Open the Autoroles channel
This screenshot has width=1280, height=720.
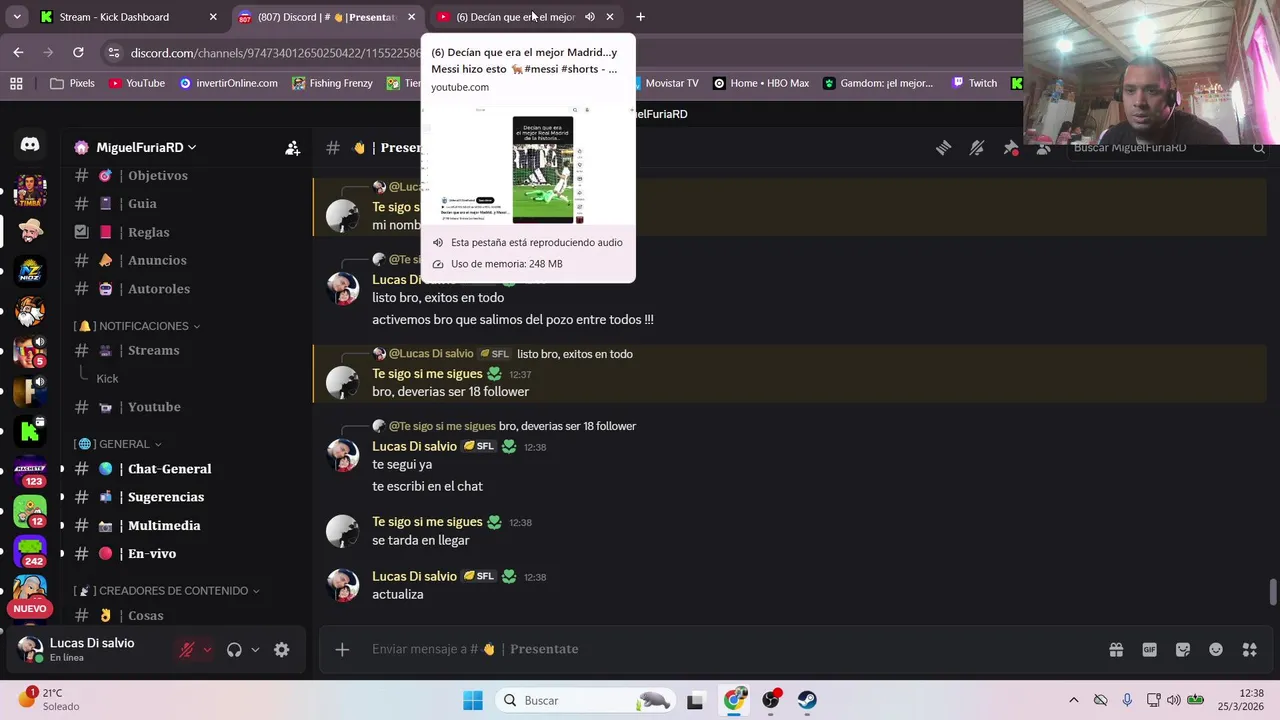[158, 289]
